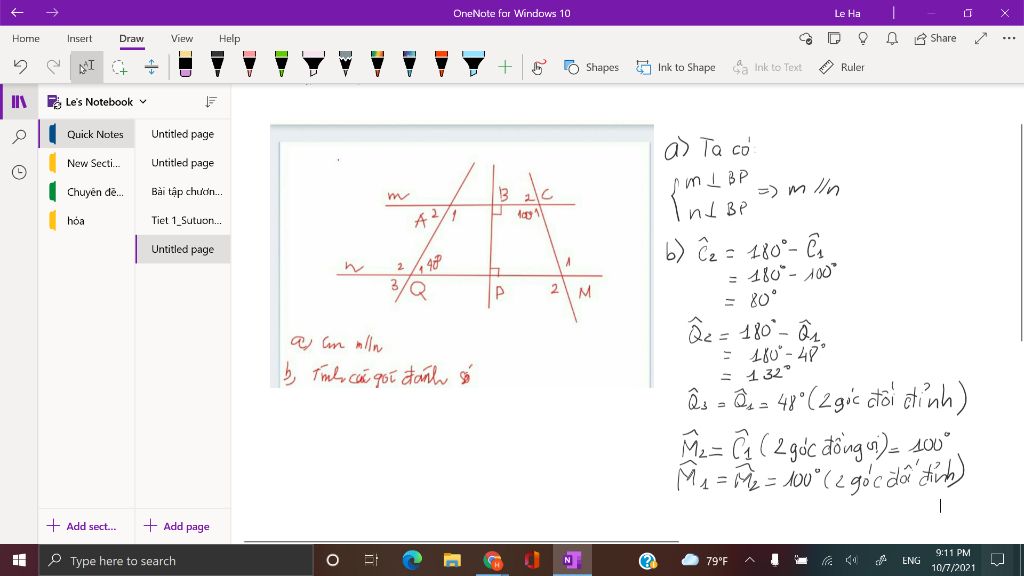1024x576 pixels.
Task: Select the blue-tipped pen
Action: (x=409, y=65)
